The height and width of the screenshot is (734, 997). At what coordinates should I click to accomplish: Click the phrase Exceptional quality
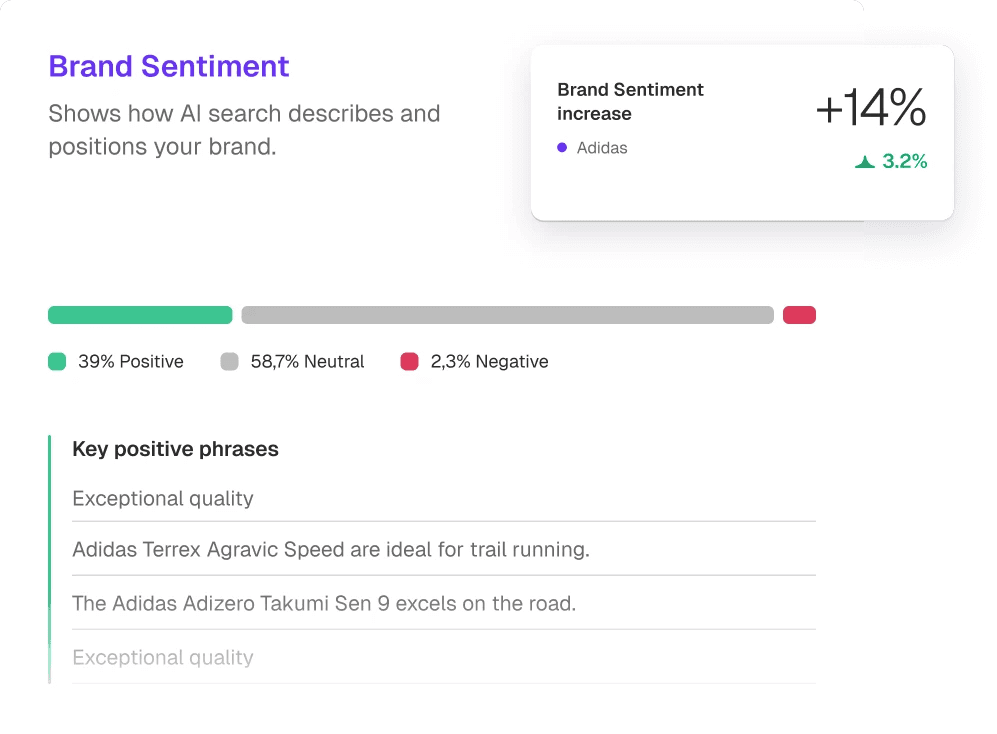162,498
